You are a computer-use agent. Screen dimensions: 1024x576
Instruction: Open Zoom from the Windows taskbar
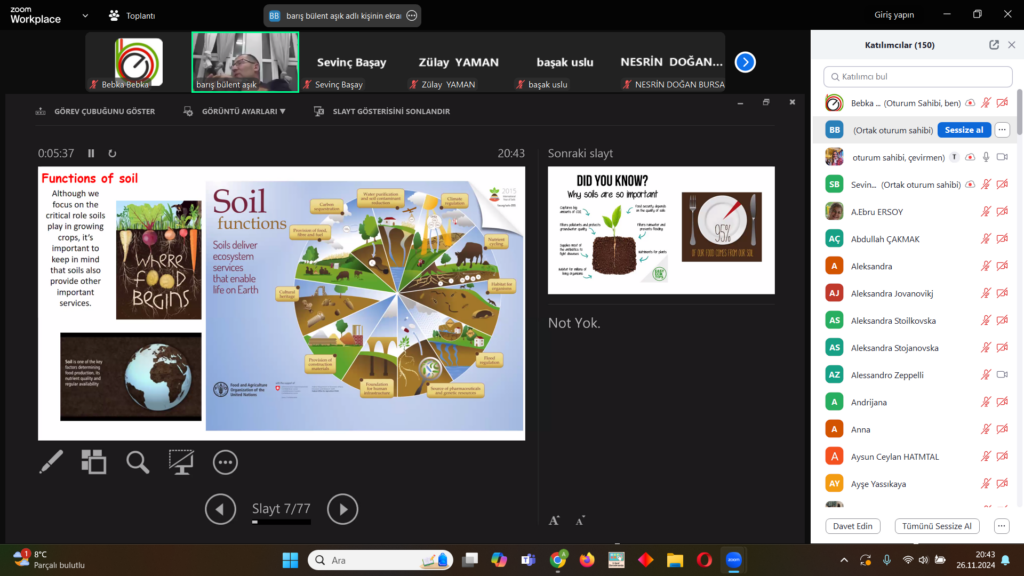[733, 559]
